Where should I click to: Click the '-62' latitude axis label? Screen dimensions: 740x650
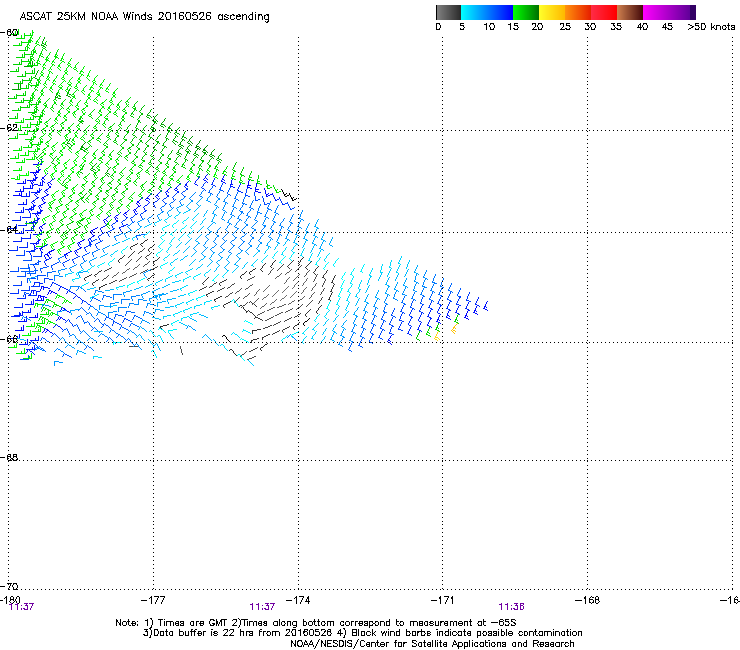pyautogui.click(x=9, y=128)
